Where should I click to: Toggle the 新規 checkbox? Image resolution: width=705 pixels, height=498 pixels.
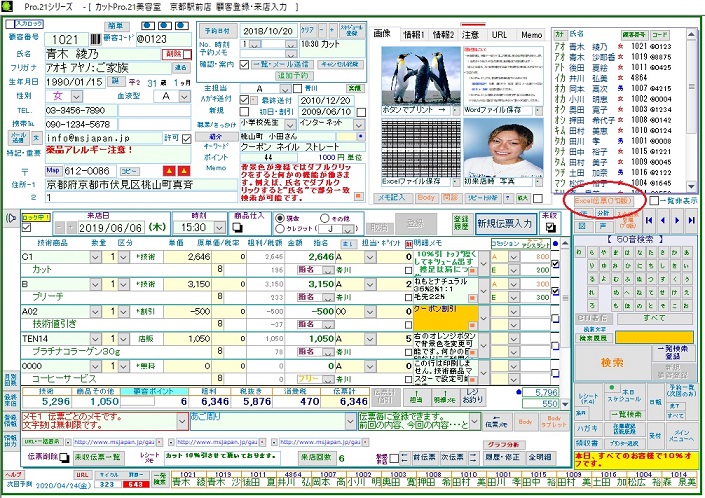point(244,111)
